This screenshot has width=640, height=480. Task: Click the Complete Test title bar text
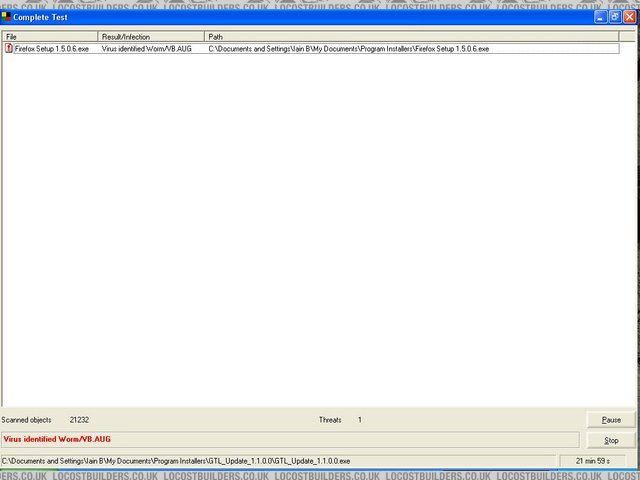[40, 17]
